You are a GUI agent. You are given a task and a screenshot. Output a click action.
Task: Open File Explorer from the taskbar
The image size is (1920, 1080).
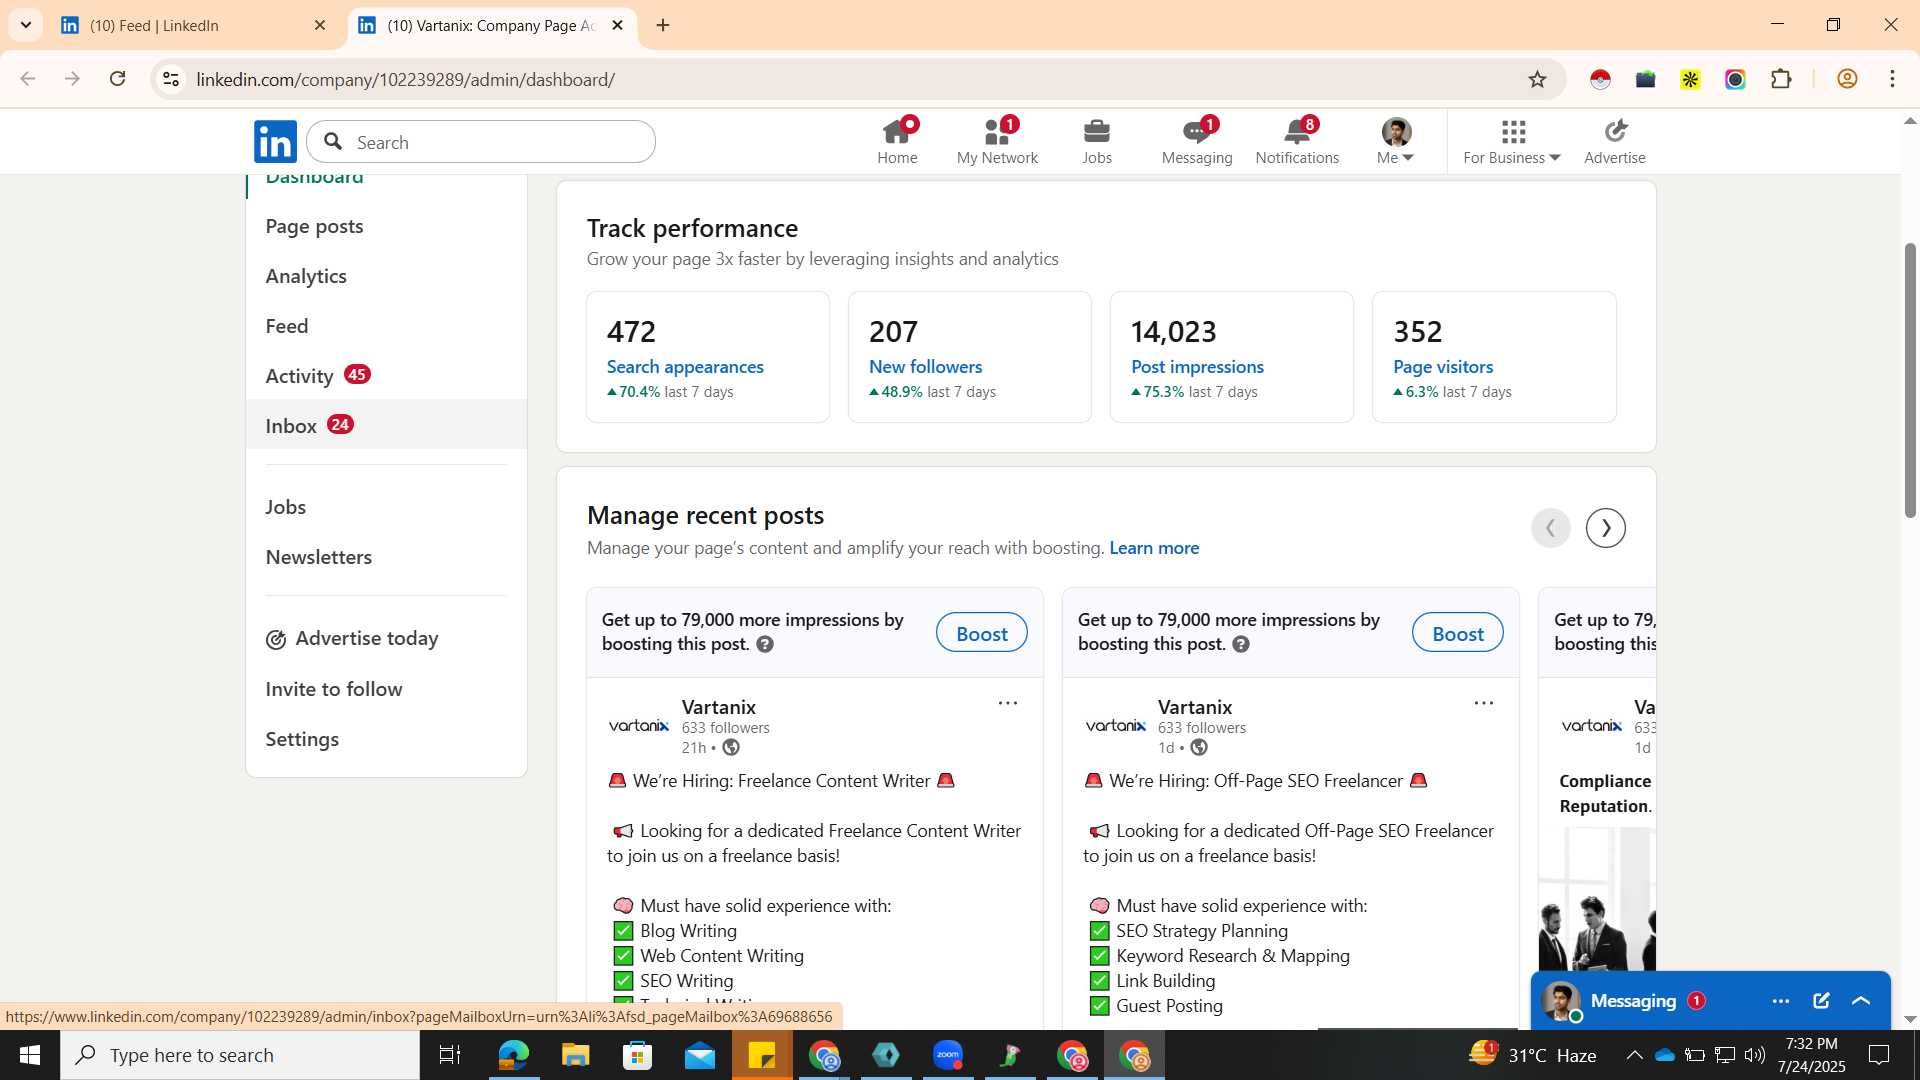point(575,1055)
